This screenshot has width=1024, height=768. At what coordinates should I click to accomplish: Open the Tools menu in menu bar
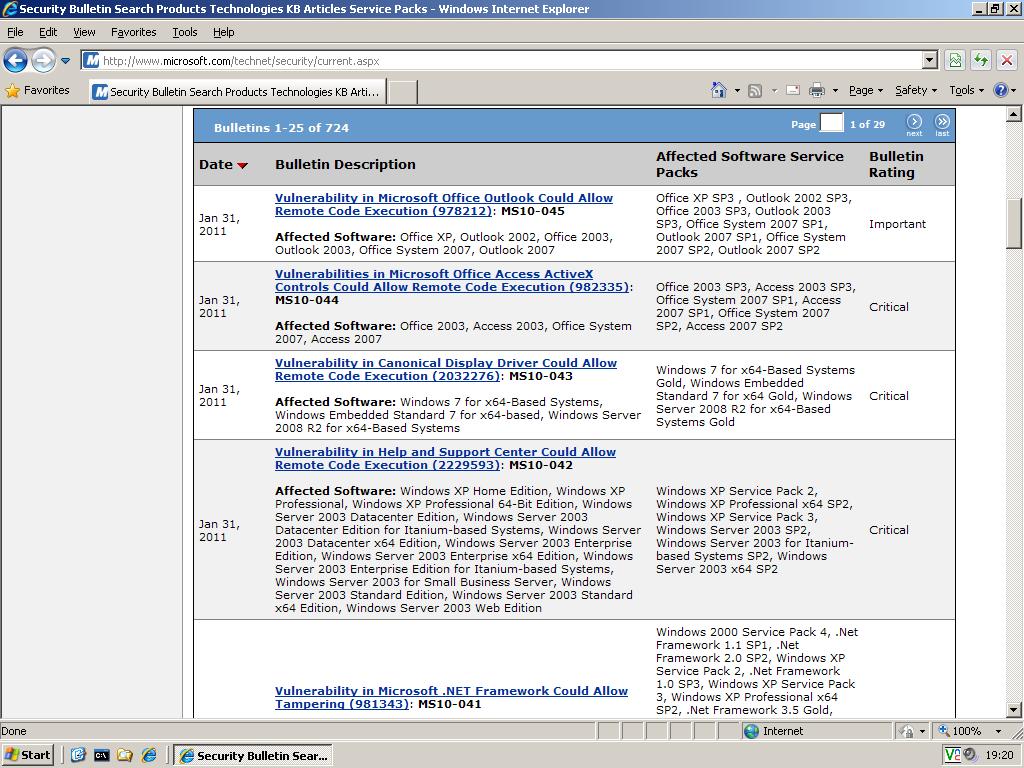click(x=185, y=32)
